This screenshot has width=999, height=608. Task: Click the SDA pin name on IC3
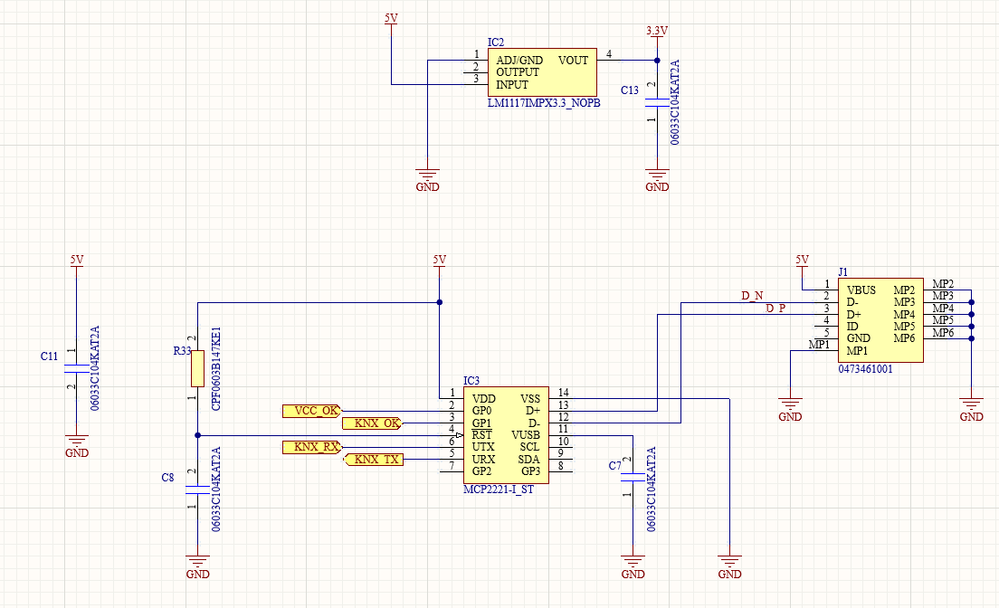point(529,460)
